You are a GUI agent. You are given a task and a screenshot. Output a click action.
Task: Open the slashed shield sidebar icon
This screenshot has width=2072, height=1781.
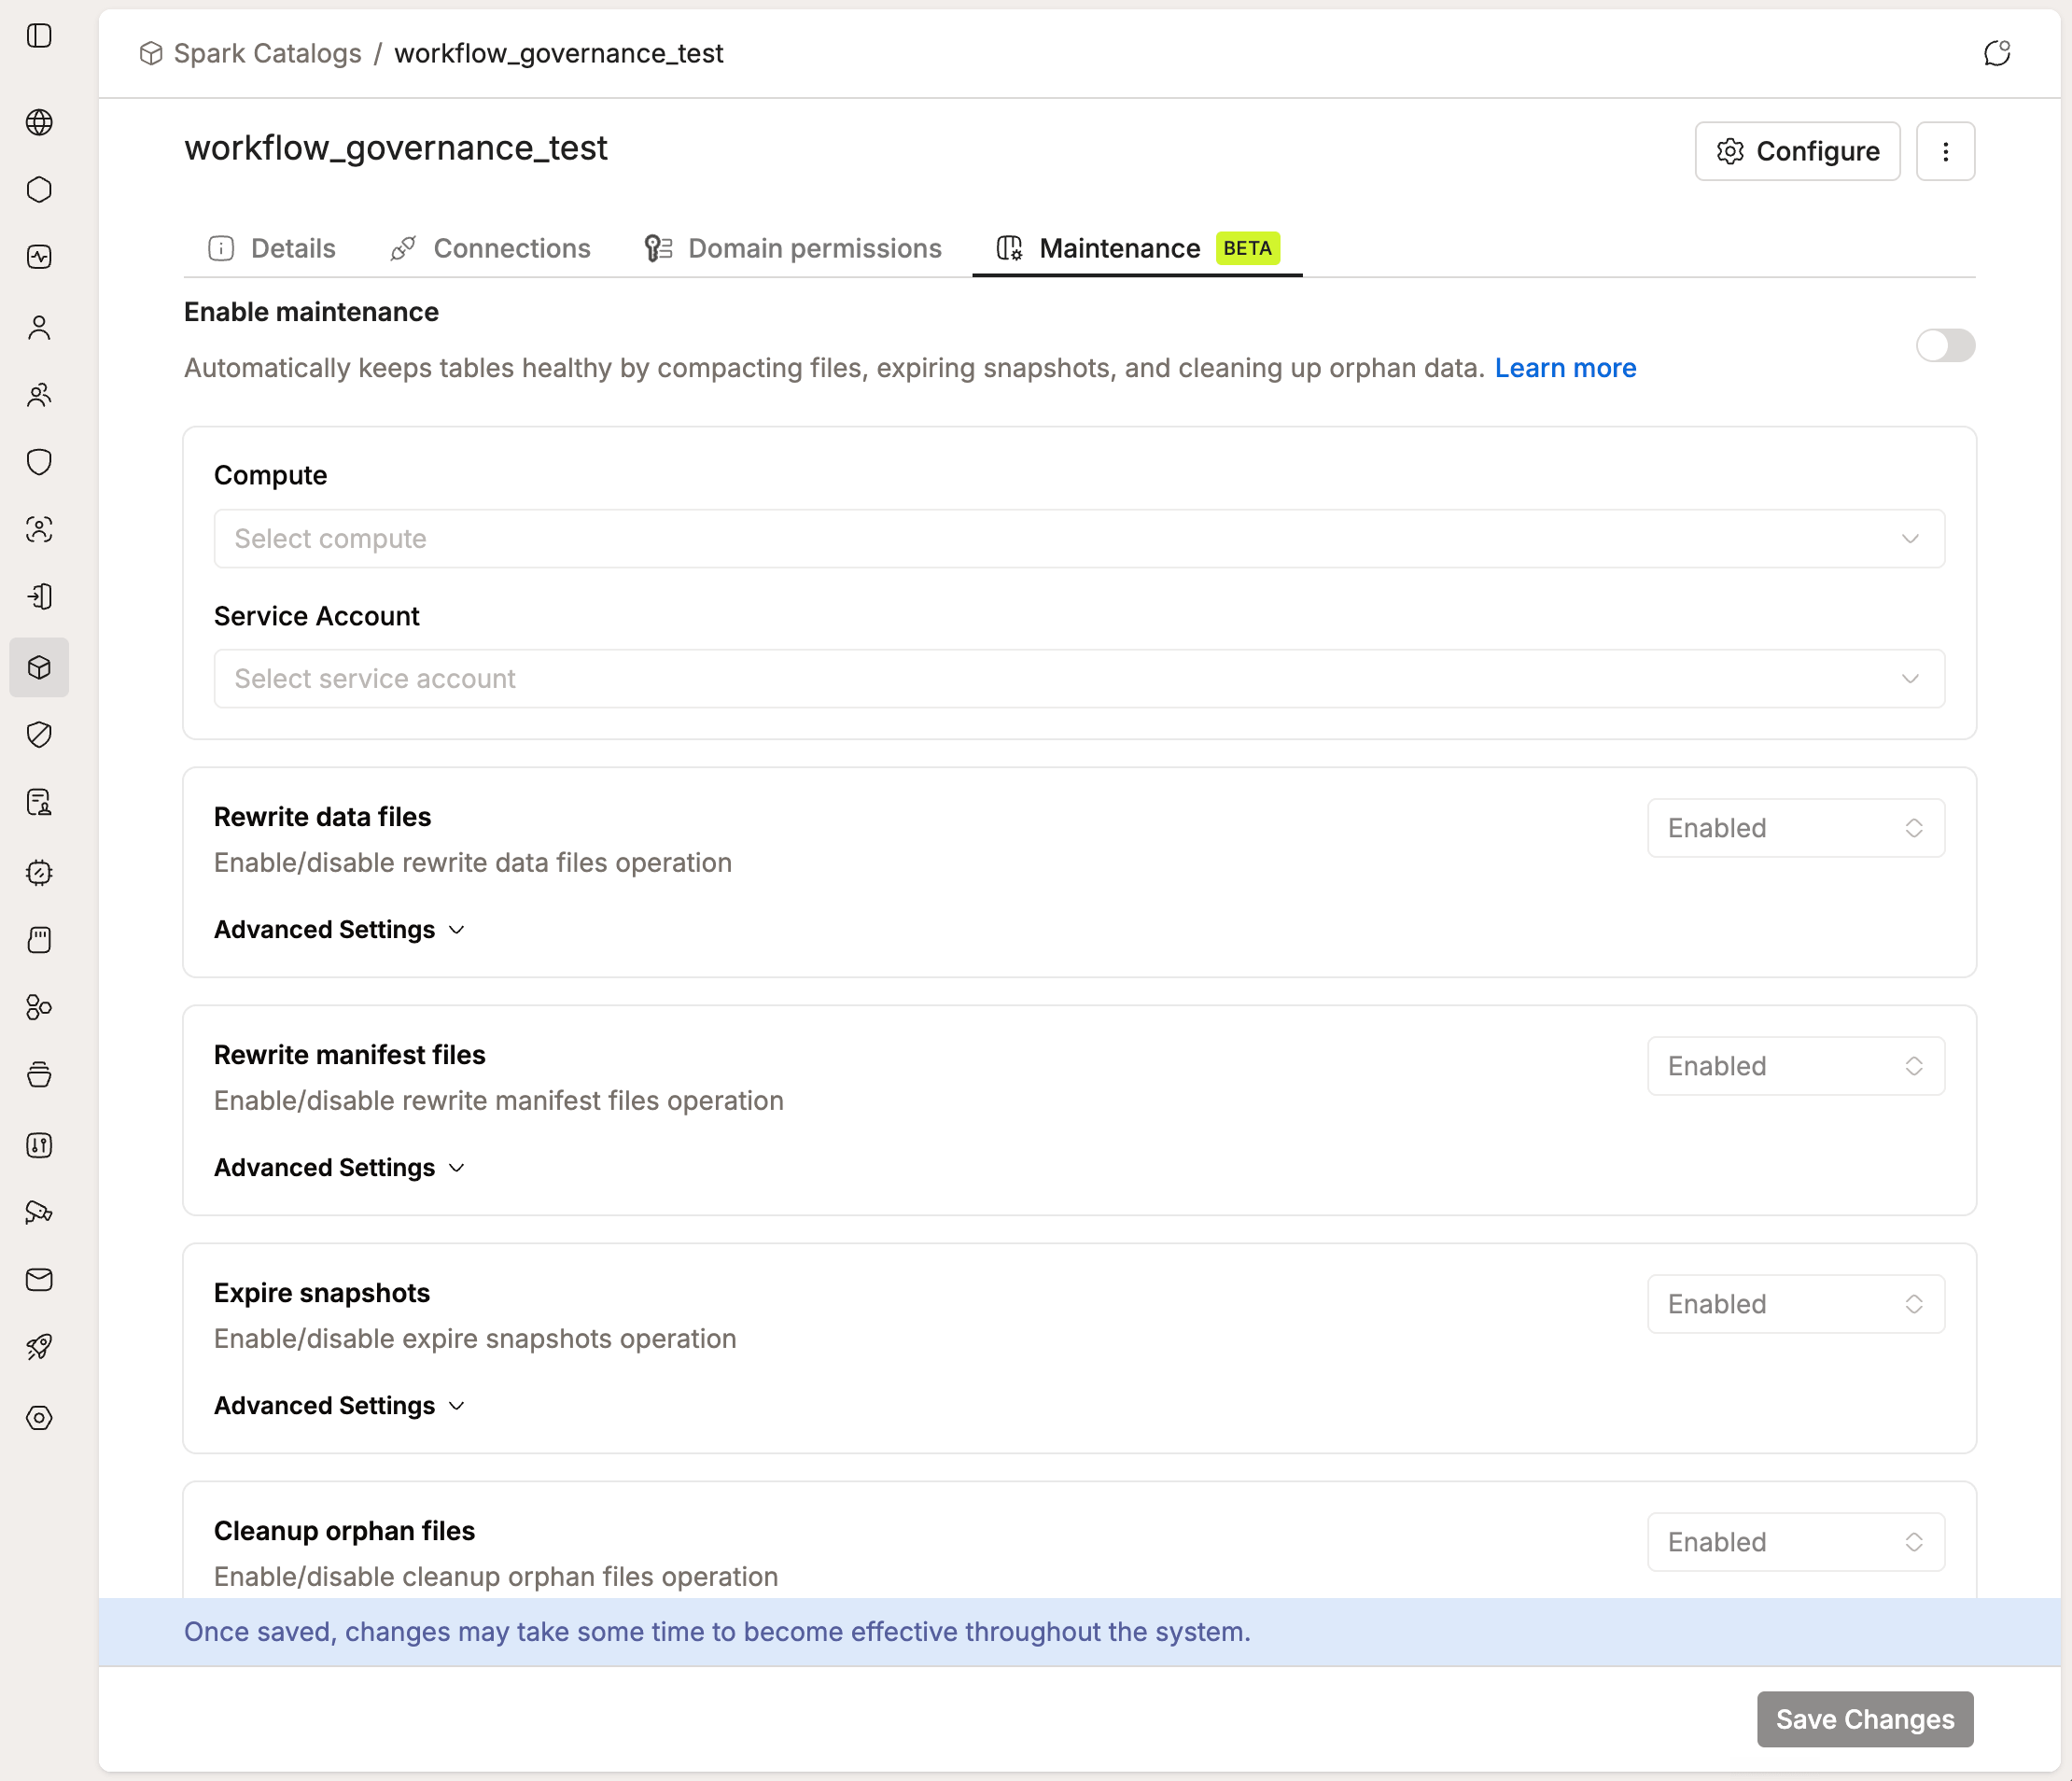(x=39, y=735)
